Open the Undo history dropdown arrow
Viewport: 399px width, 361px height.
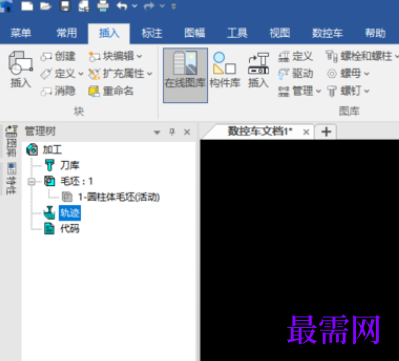pyautogui.click(x=134, y=6)
